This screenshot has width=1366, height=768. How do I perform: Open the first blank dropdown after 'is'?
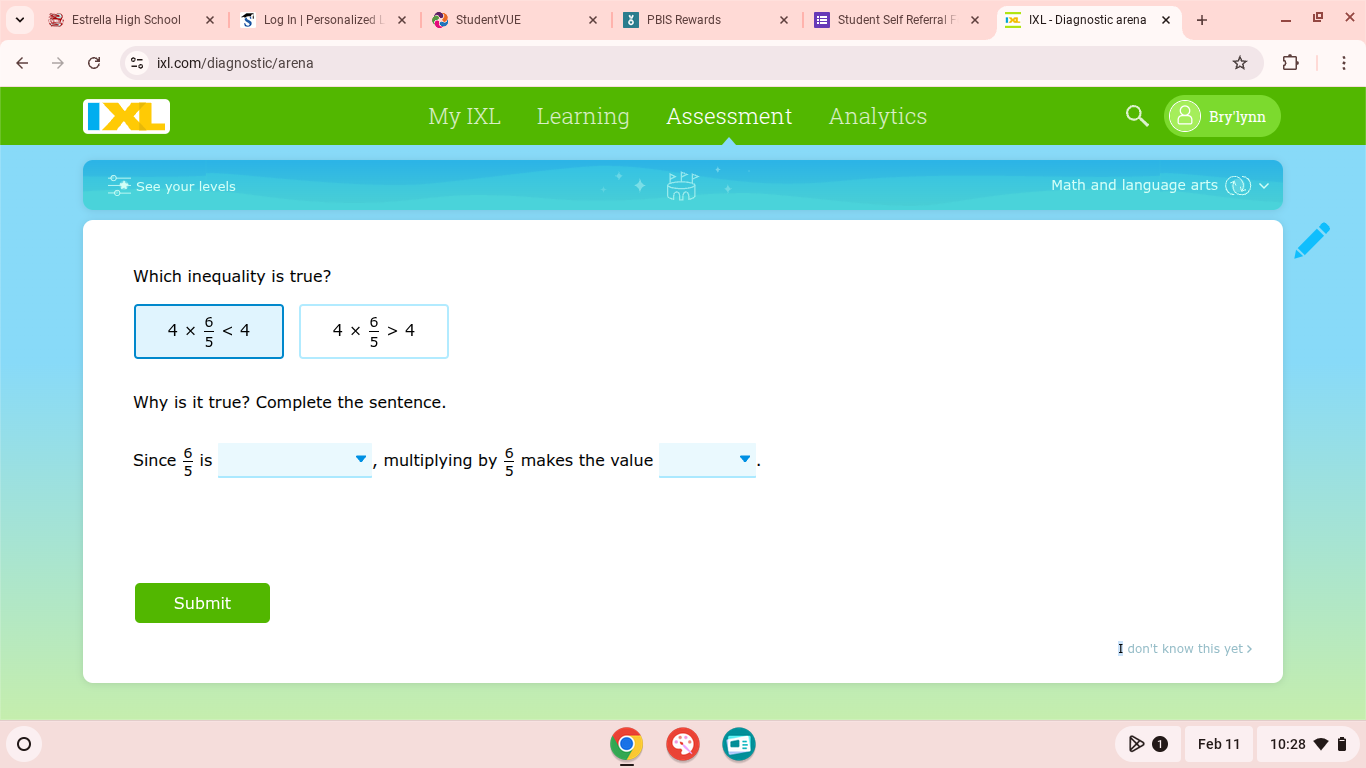click(294, 460)
